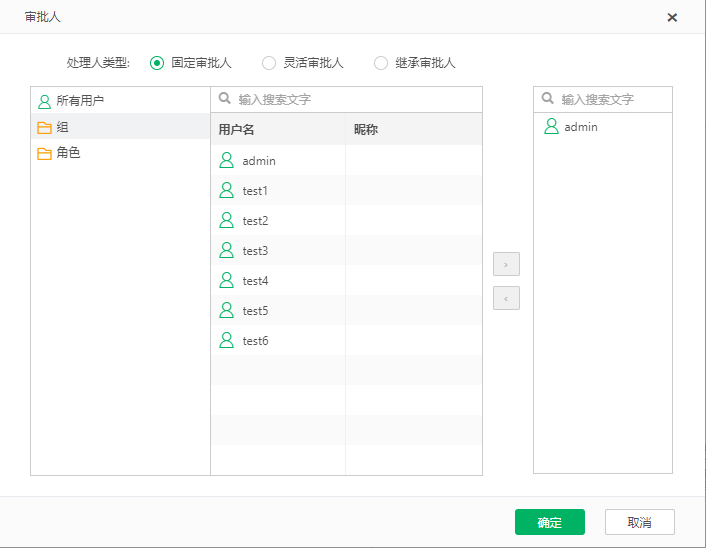Select the test2 user name
Viewport: 706px width, 548px height.
coord(255,221)
